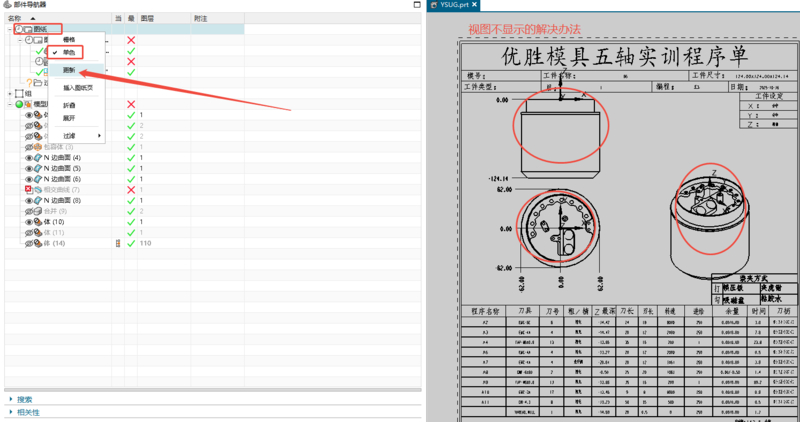Click the 合并 (9) unite feature icon
The width and height of the screenshot is (800, 422).
pyautogui.click(x=38, y=211)
